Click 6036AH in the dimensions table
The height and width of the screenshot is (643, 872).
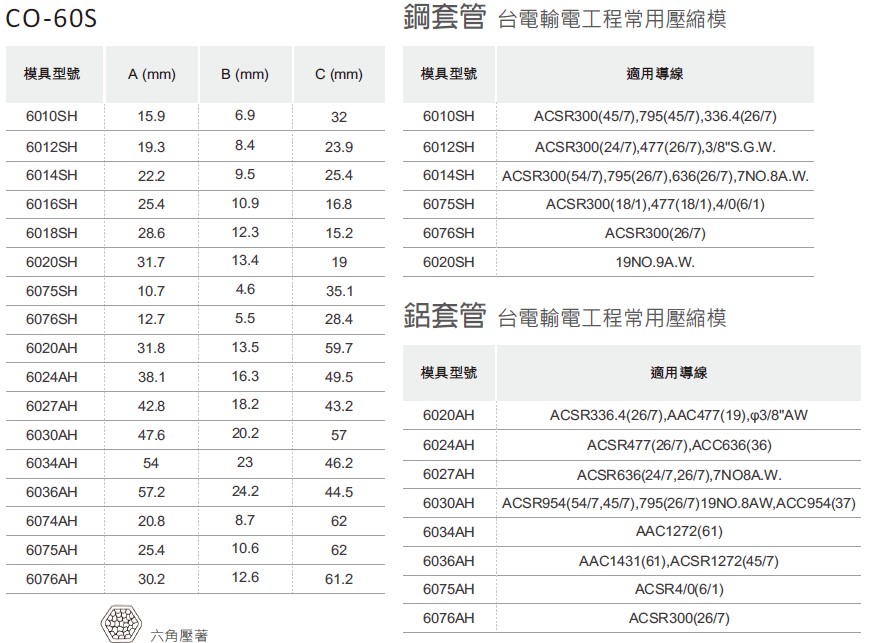[x=52, y=492]
